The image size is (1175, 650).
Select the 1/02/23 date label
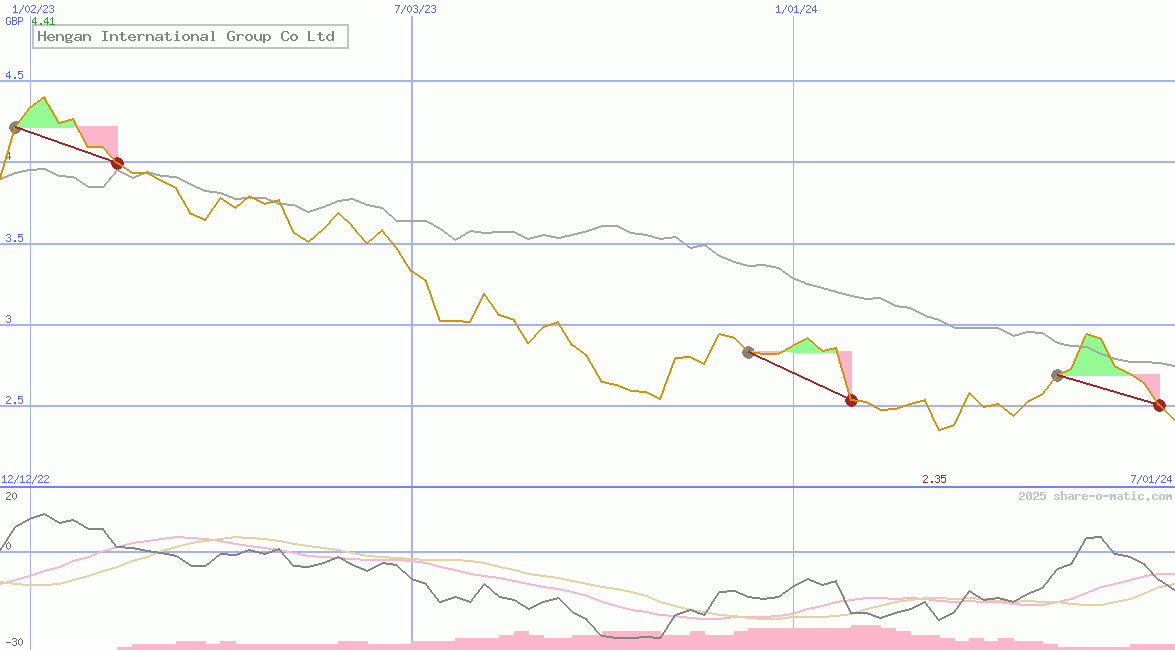tap(30, 9)
